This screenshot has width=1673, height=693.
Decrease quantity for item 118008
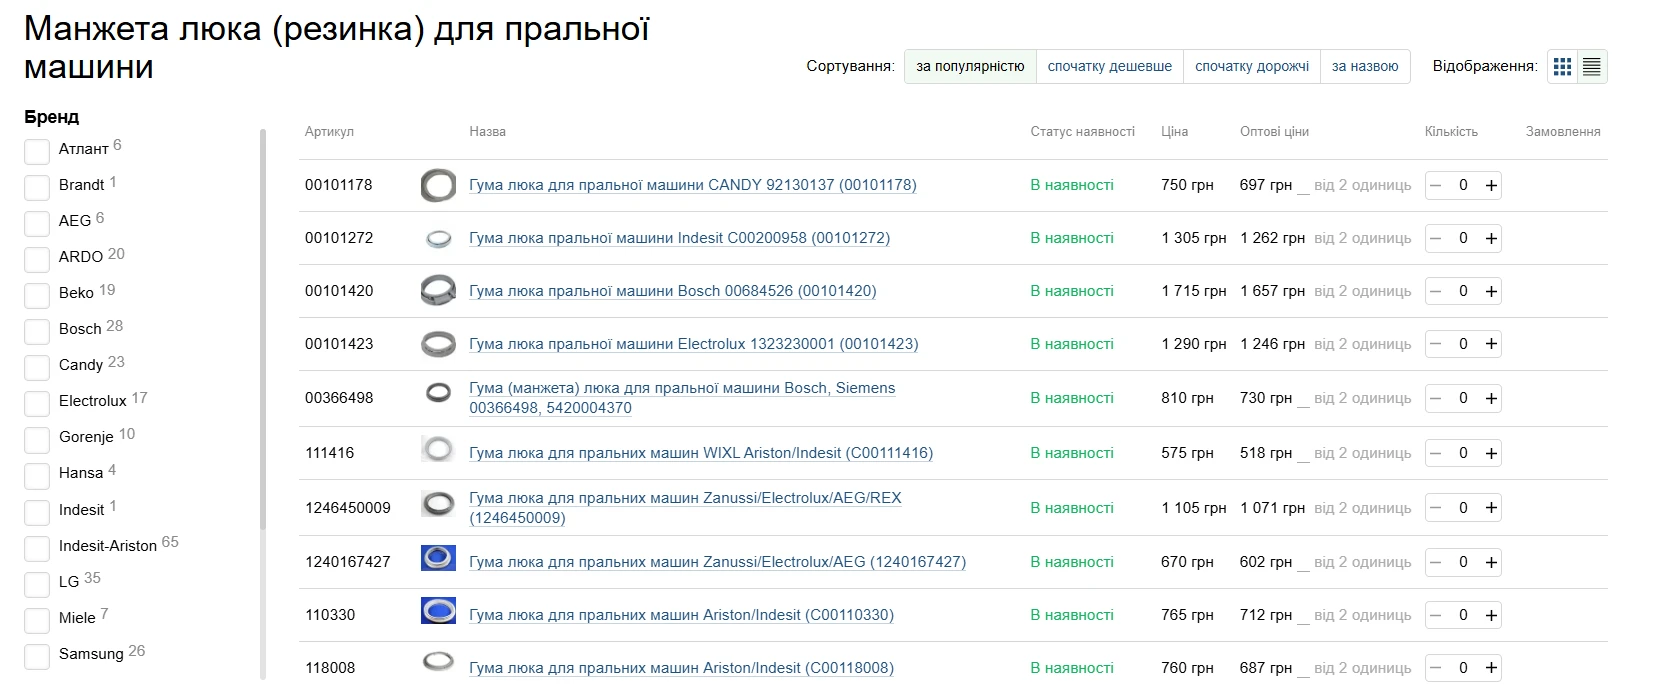tap(1436, 668)
